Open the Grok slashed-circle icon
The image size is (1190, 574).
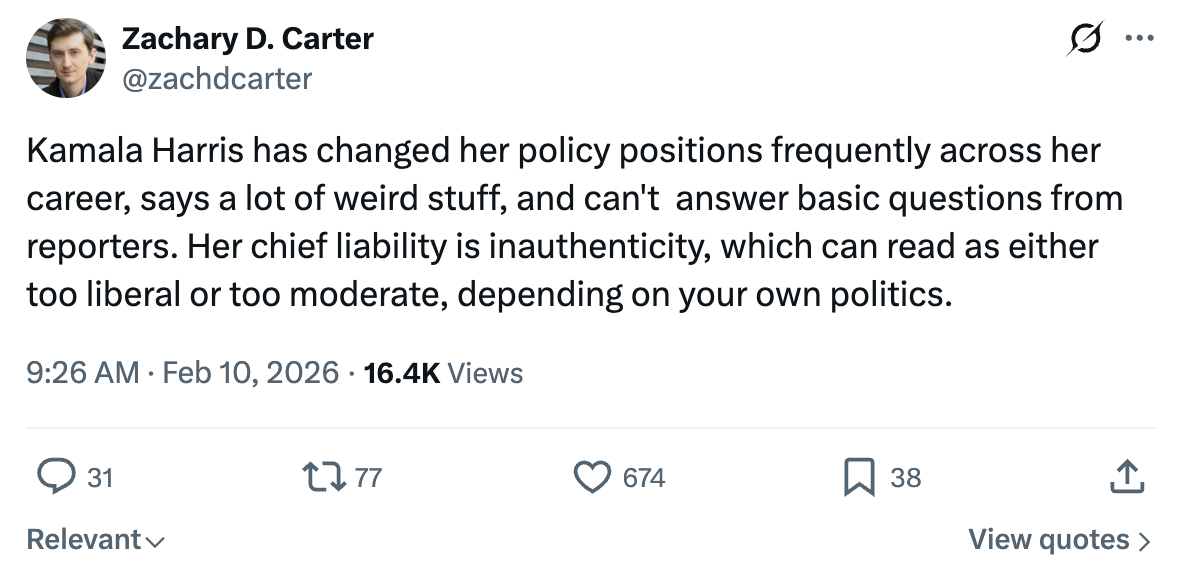1083,41
